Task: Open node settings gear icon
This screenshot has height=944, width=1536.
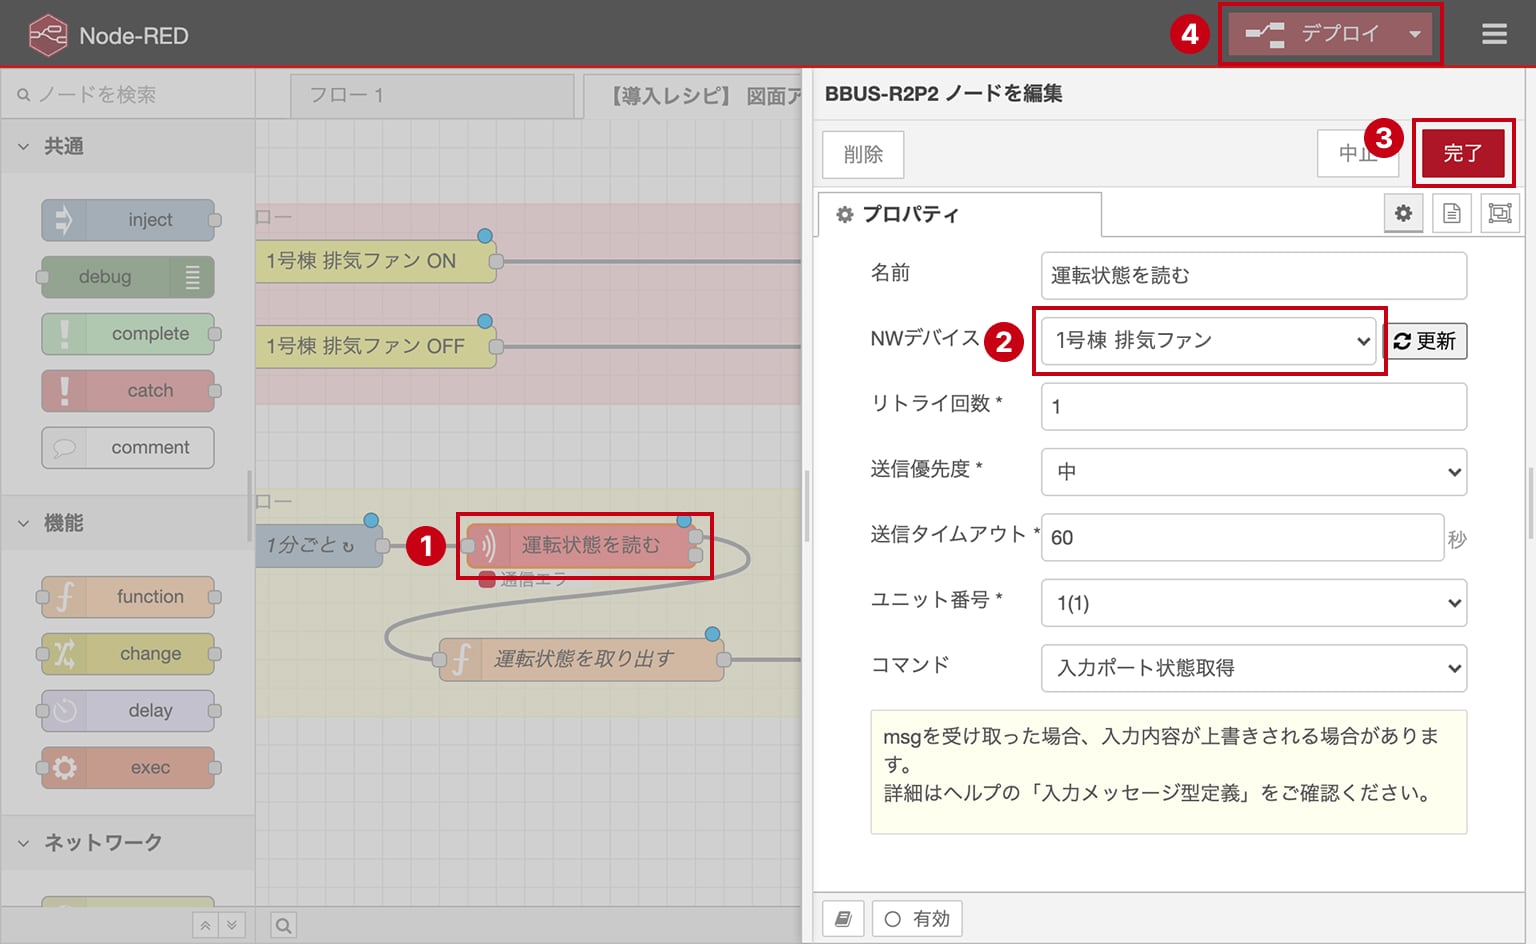Action: pos(1403,213)
